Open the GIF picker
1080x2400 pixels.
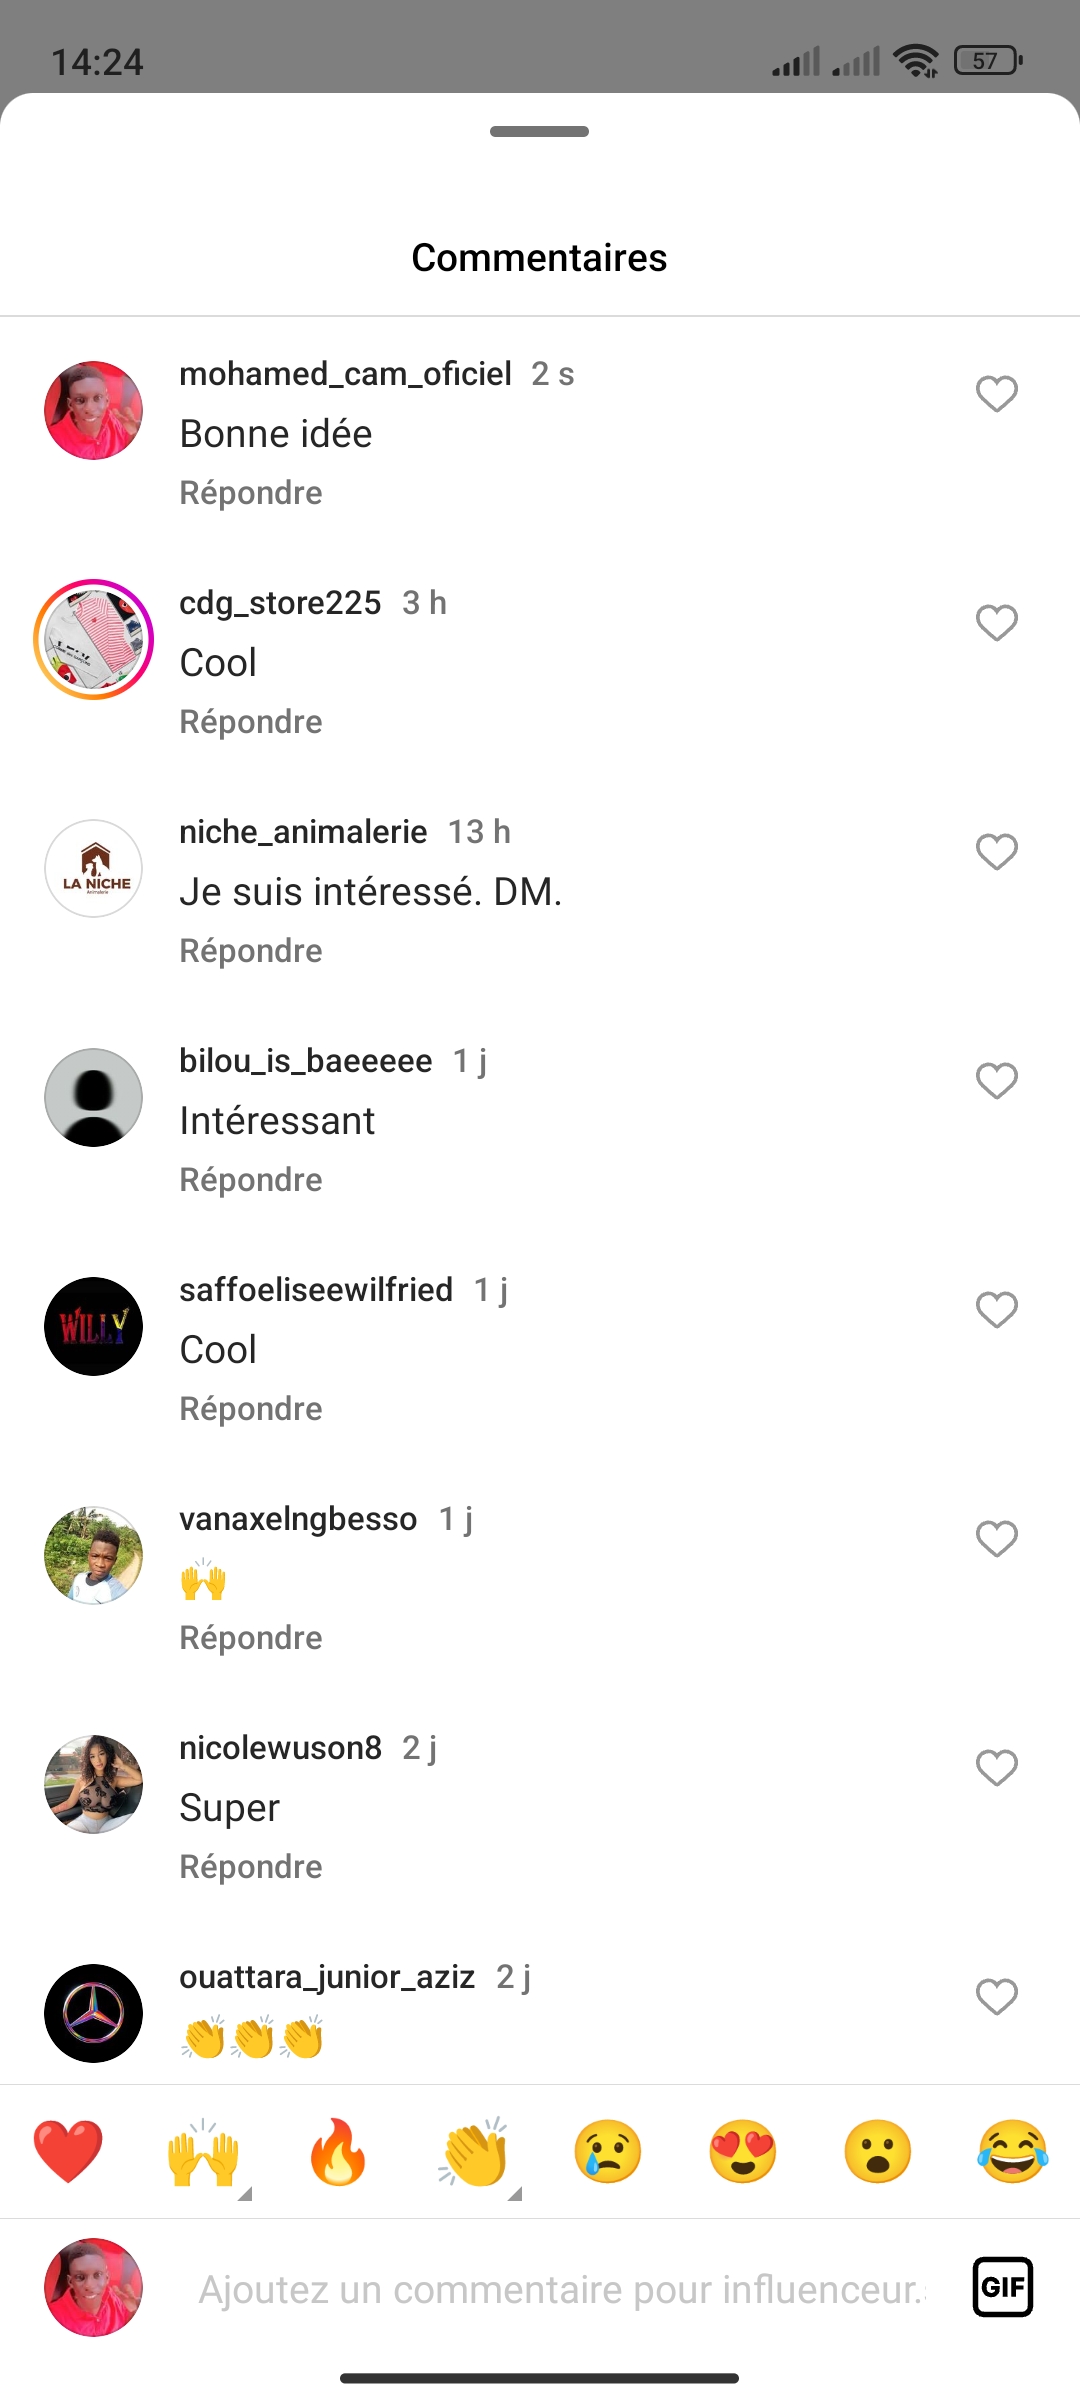point(1002,2287)
